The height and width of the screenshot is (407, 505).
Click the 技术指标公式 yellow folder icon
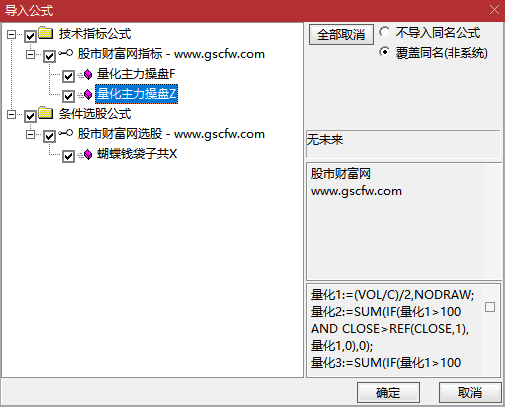46,33
